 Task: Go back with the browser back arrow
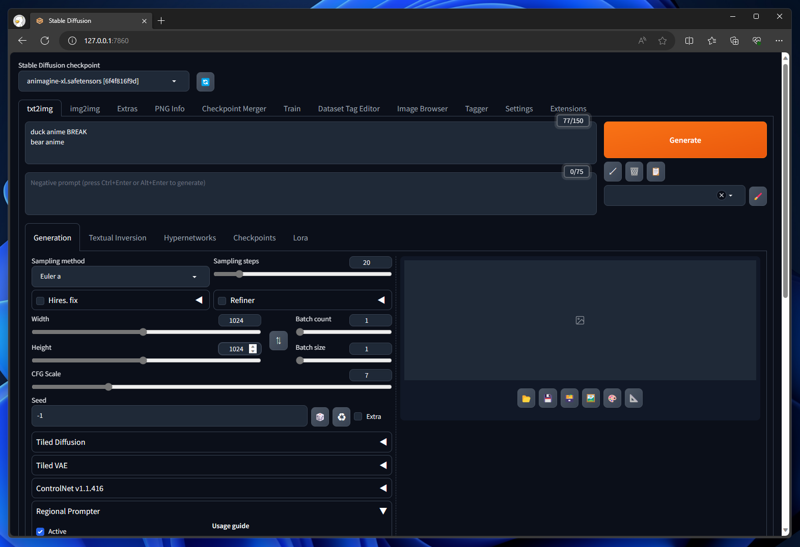pyautogui.click(x=22, y=41)
